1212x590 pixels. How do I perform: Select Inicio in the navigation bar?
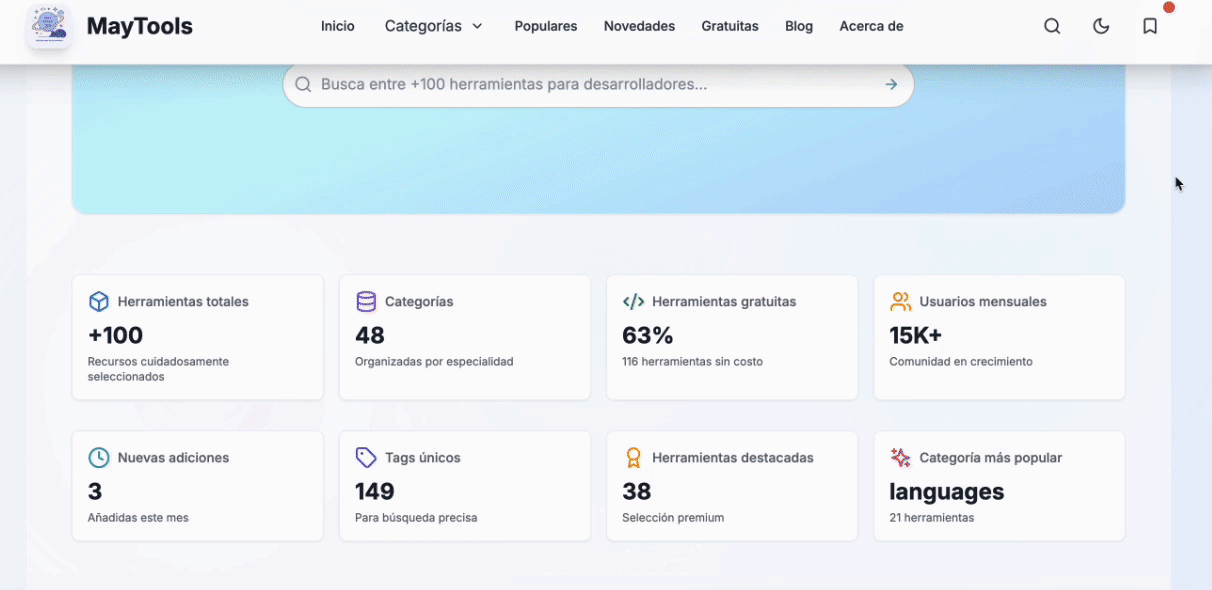click(337, 26)
